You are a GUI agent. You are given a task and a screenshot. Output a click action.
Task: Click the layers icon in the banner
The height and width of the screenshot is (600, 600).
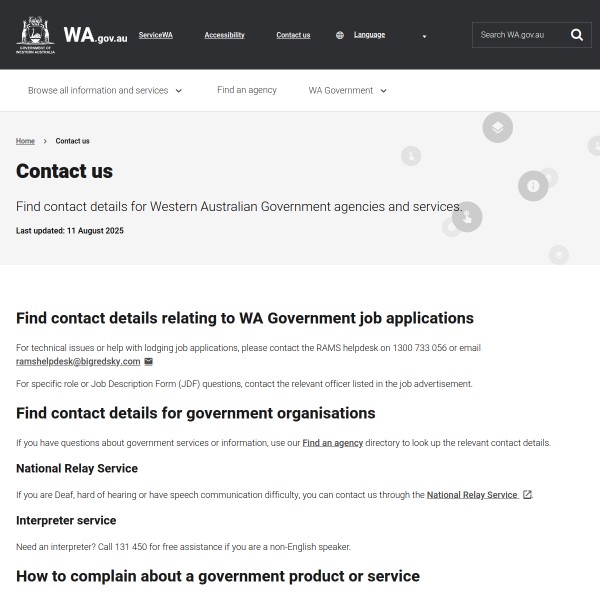[x=497, y=128]
